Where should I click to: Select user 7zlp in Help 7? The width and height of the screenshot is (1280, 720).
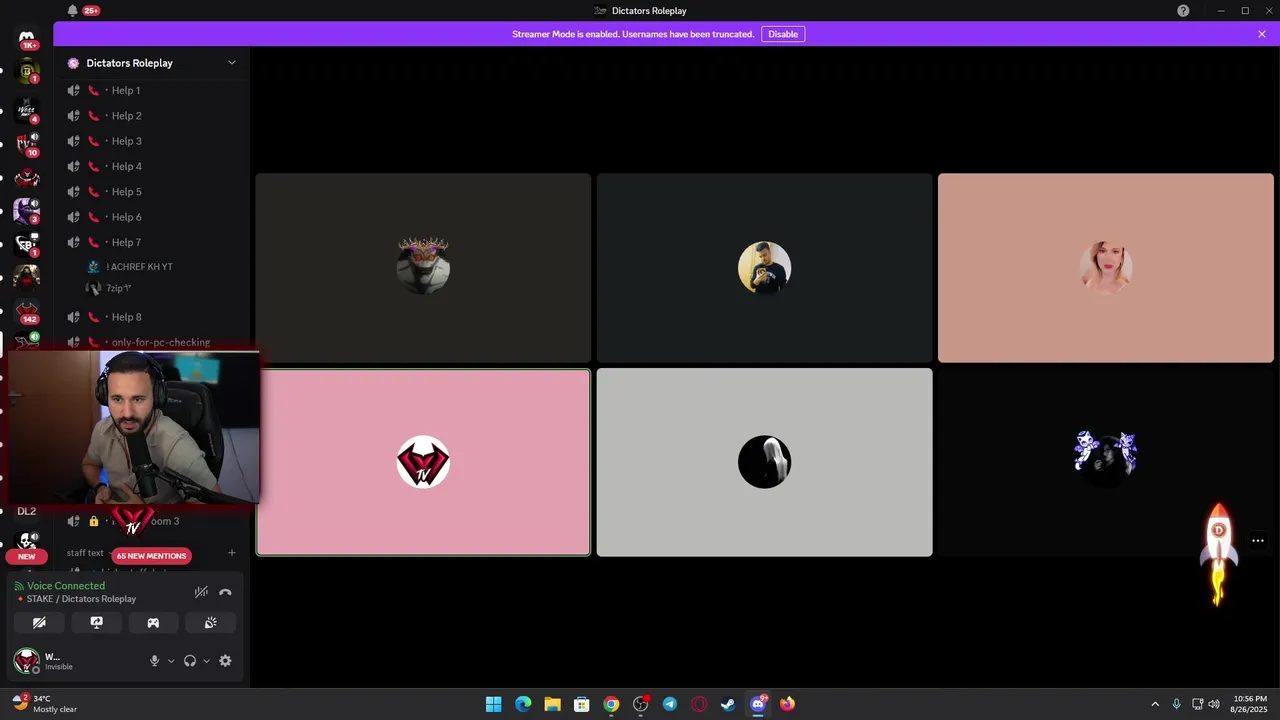120,288
